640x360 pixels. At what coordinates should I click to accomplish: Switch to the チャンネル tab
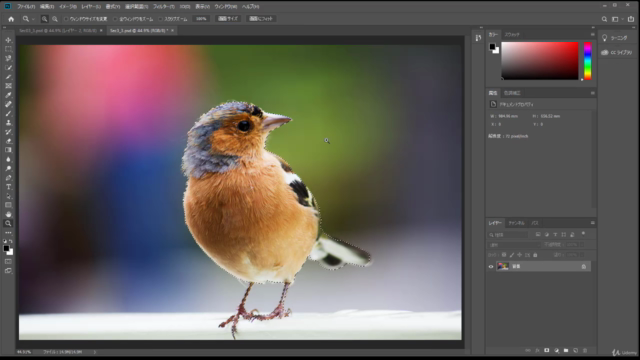coord(516,223)
